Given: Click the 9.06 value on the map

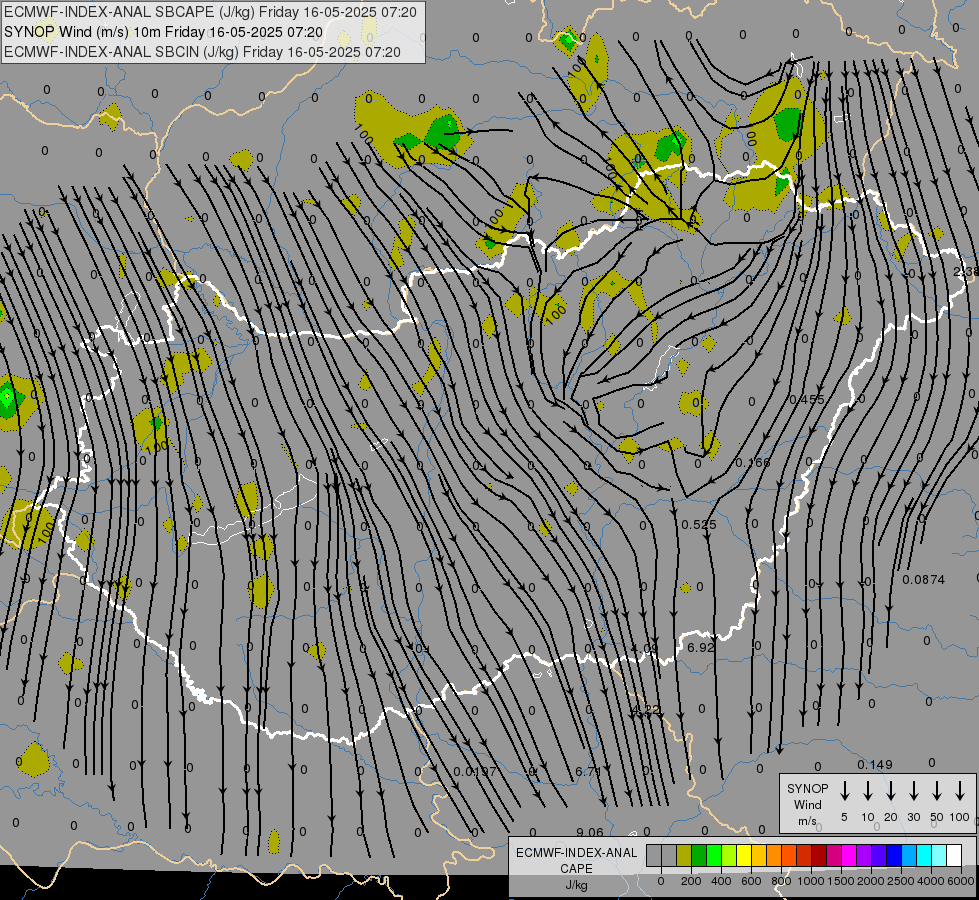Looking at the screenshot, I should pos(589,832).
